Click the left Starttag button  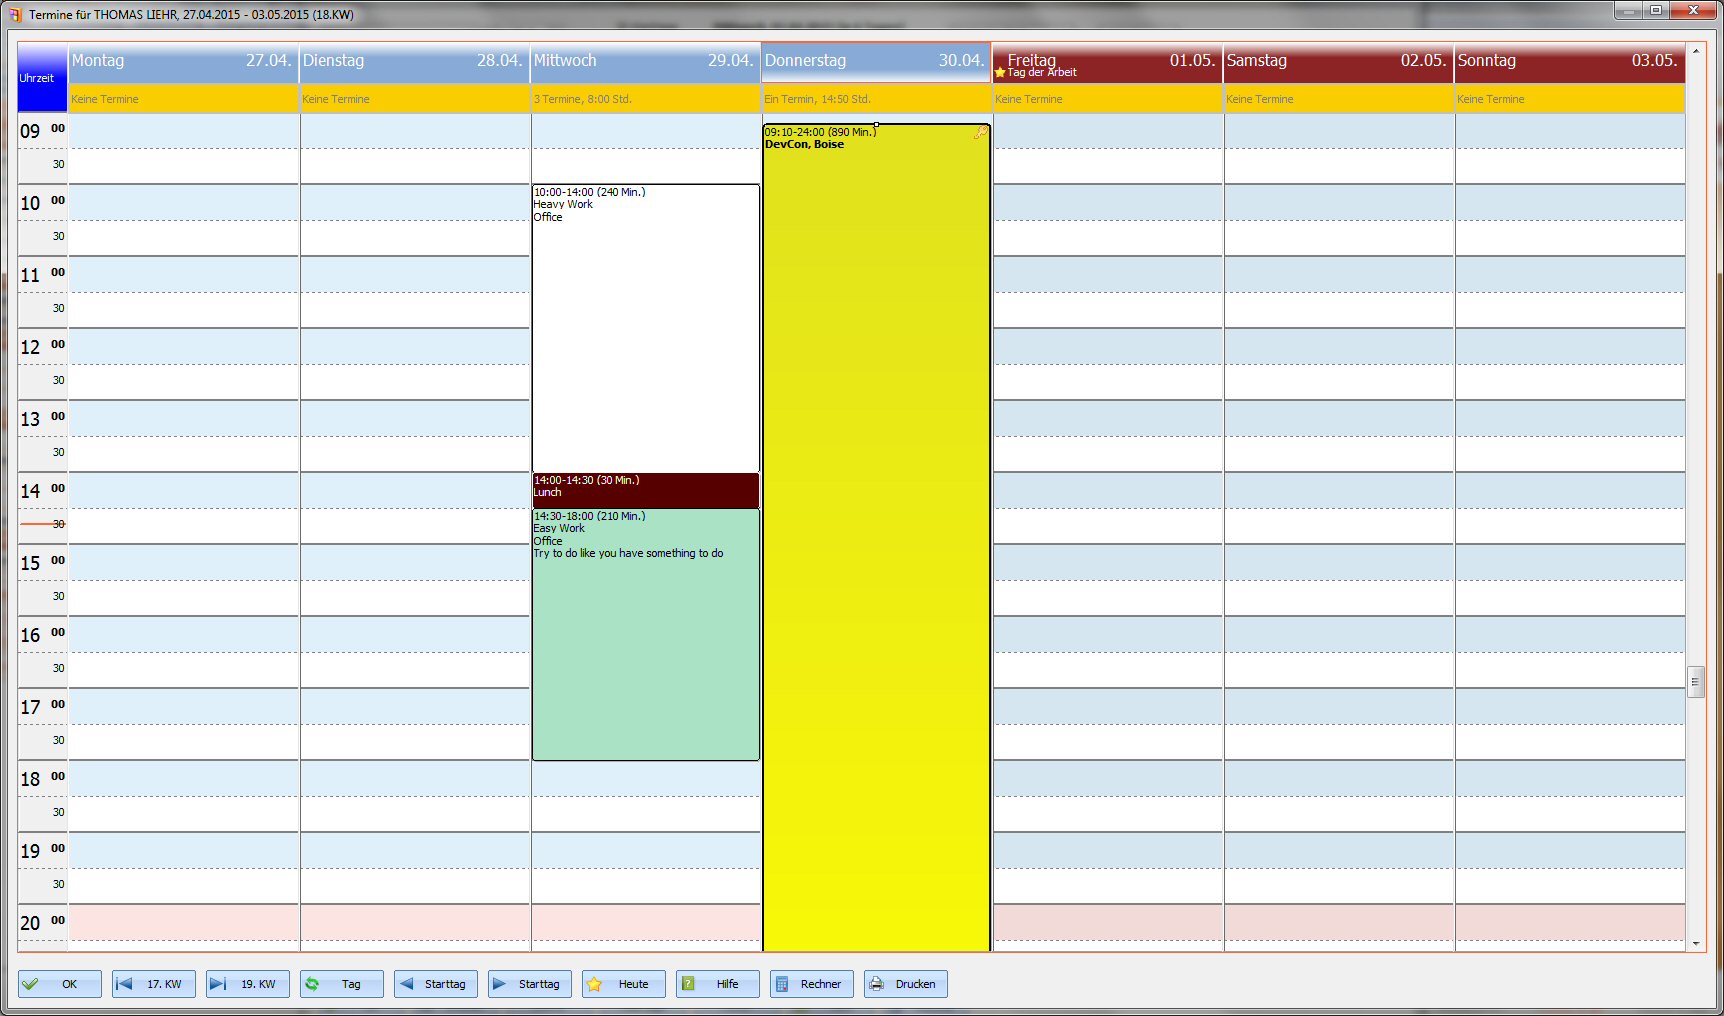pos(435,984)
